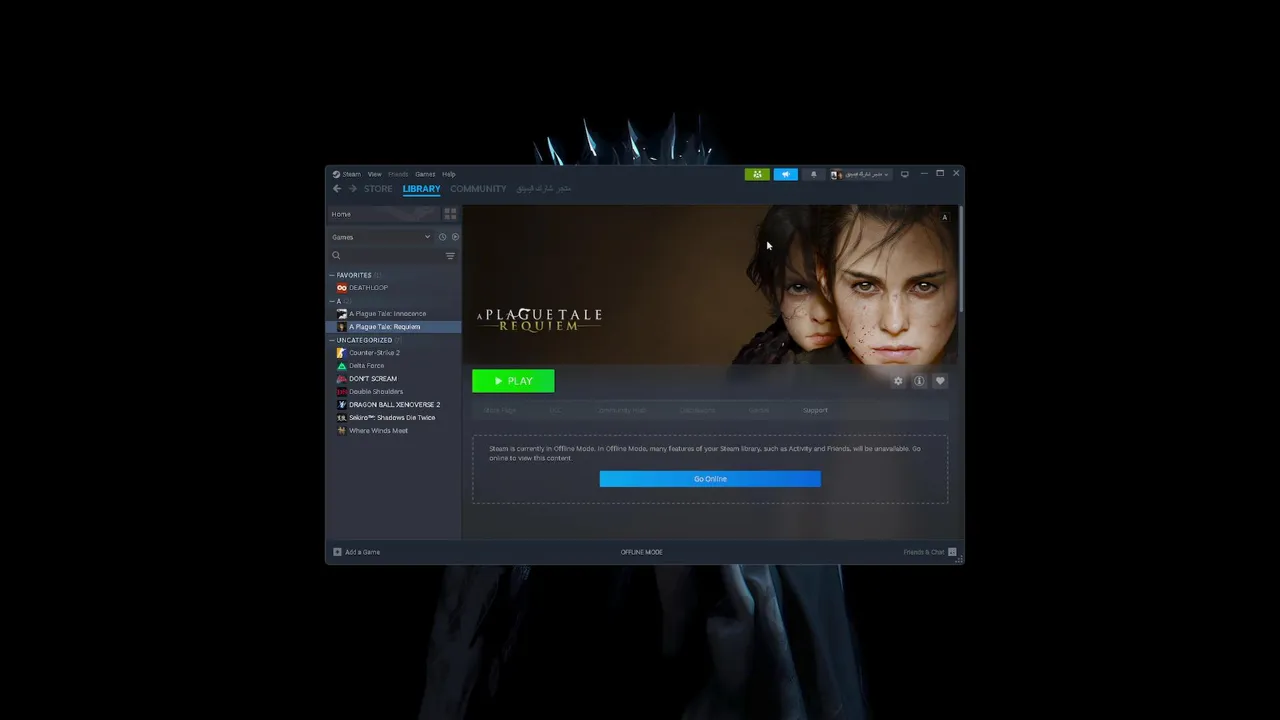Open the Friends menu
The width and height of the screenshot is (1280, 720).
point(398,174)
